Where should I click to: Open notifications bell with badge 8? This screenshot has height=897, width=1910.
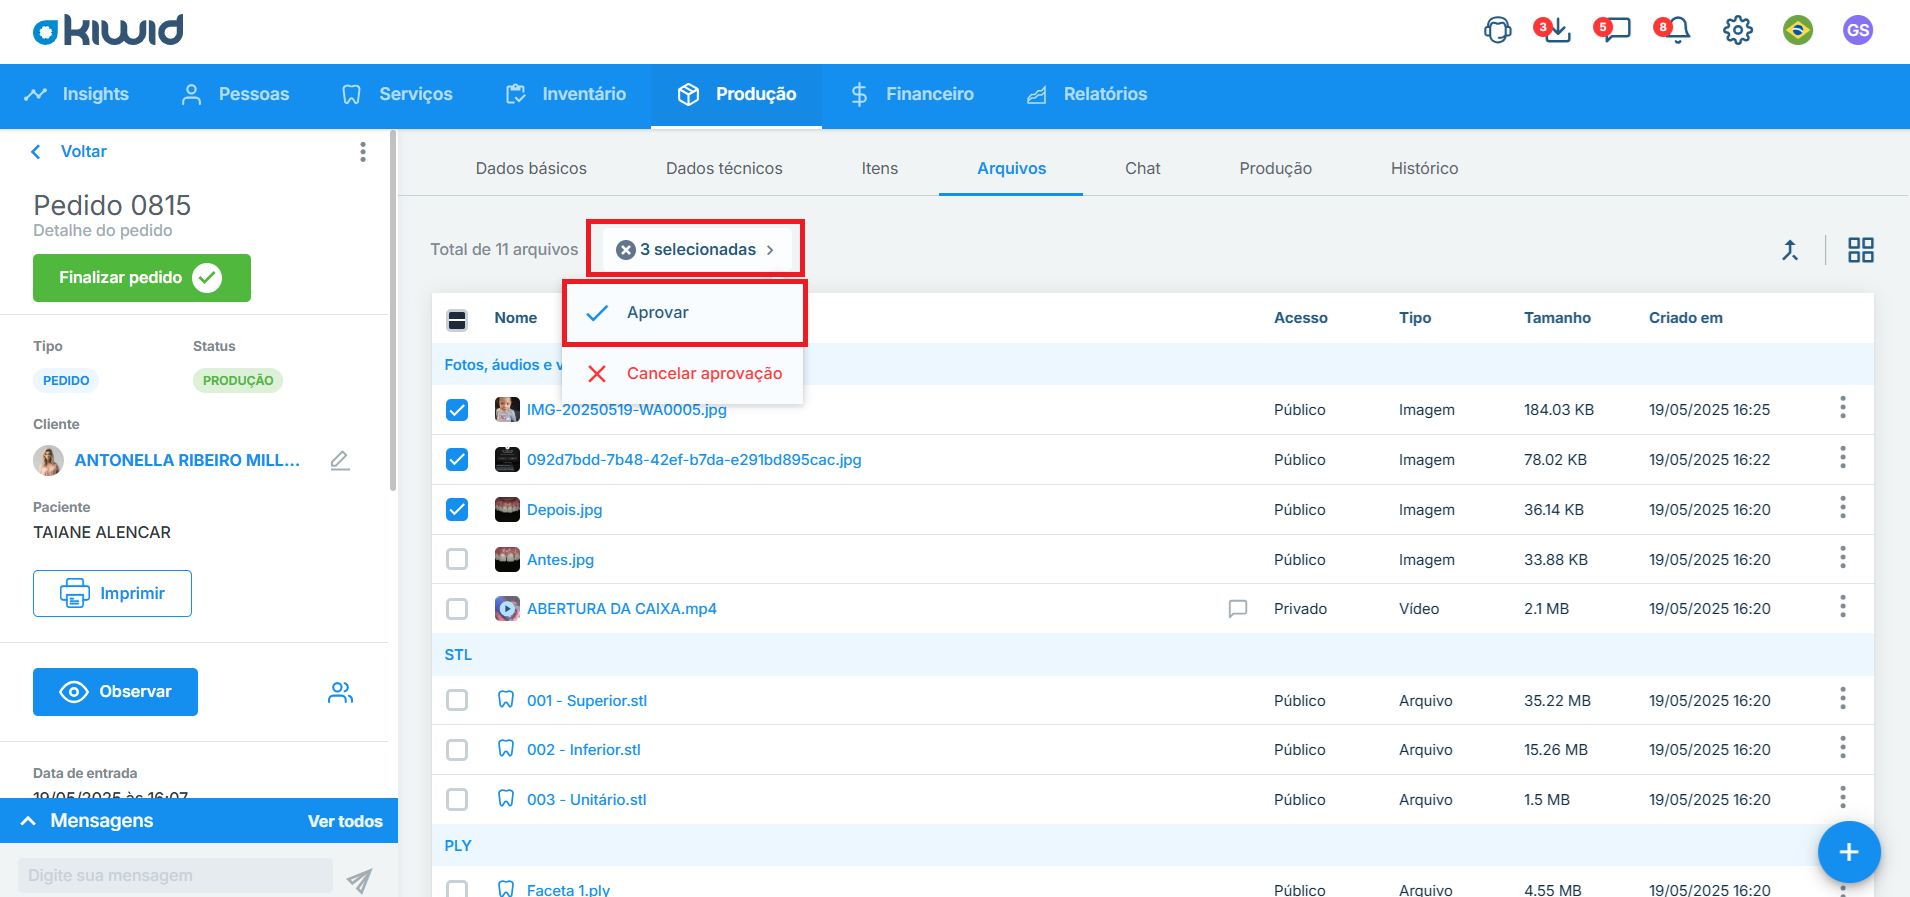click(x=1673, y=30)
